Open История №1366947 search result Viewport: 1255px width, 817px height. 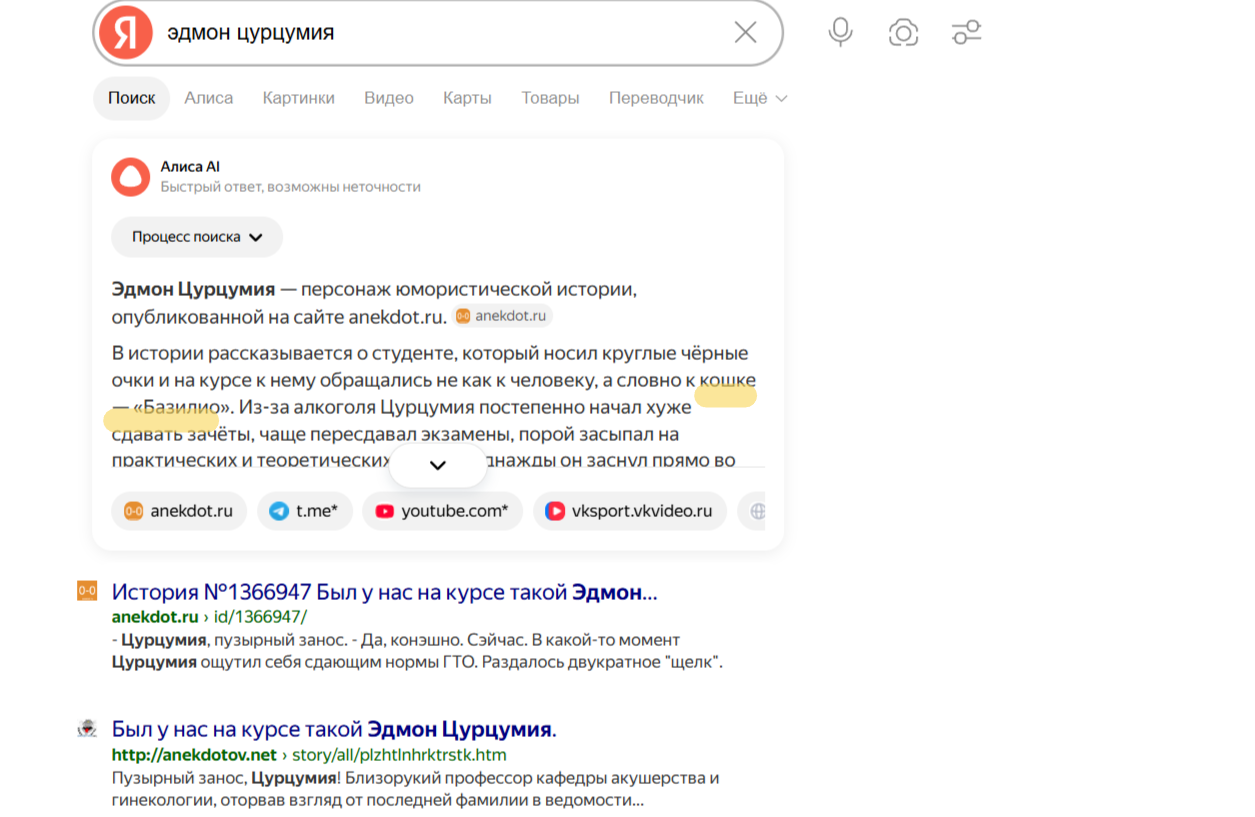pos(384,592)
